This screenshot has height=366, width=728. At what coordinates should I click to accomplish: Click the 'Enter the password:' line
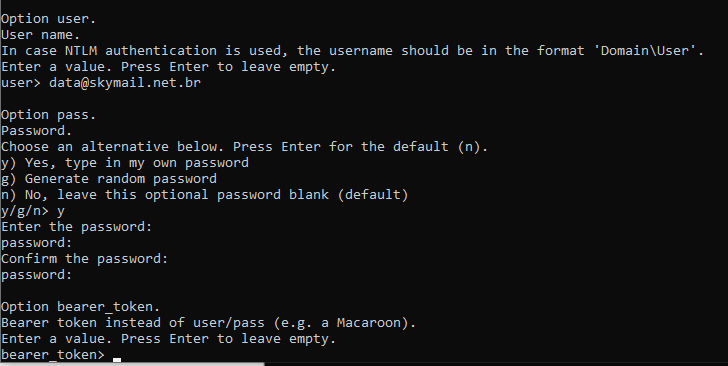point(77,227)
